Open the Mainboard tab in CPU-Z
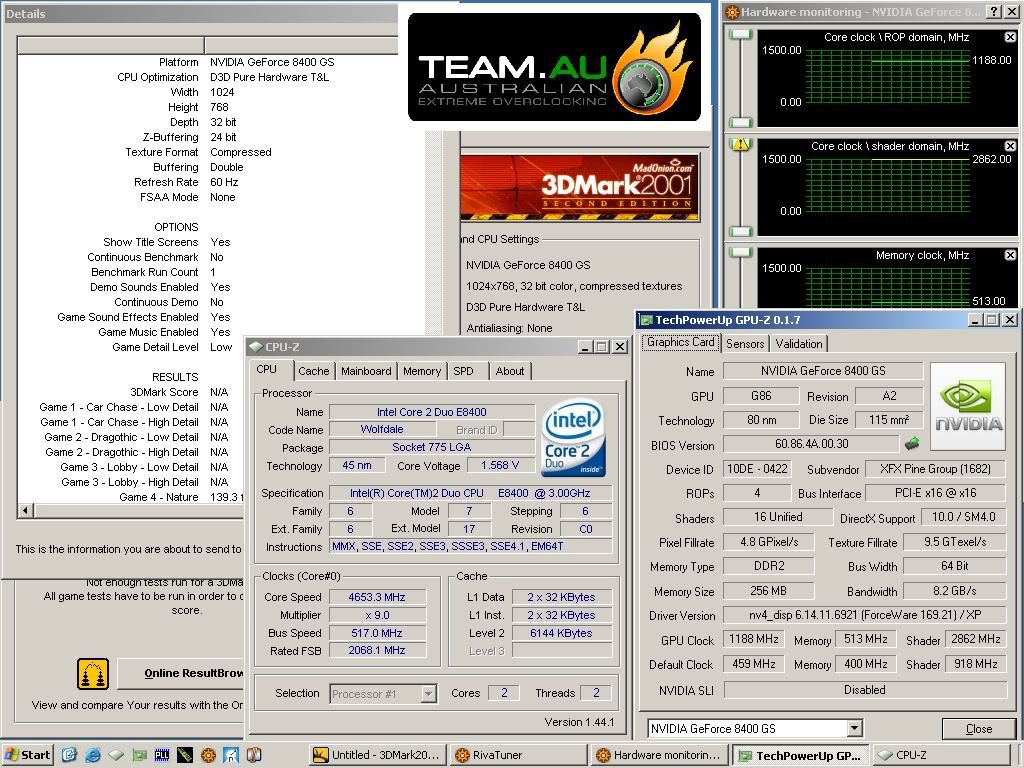 (366, 371)
